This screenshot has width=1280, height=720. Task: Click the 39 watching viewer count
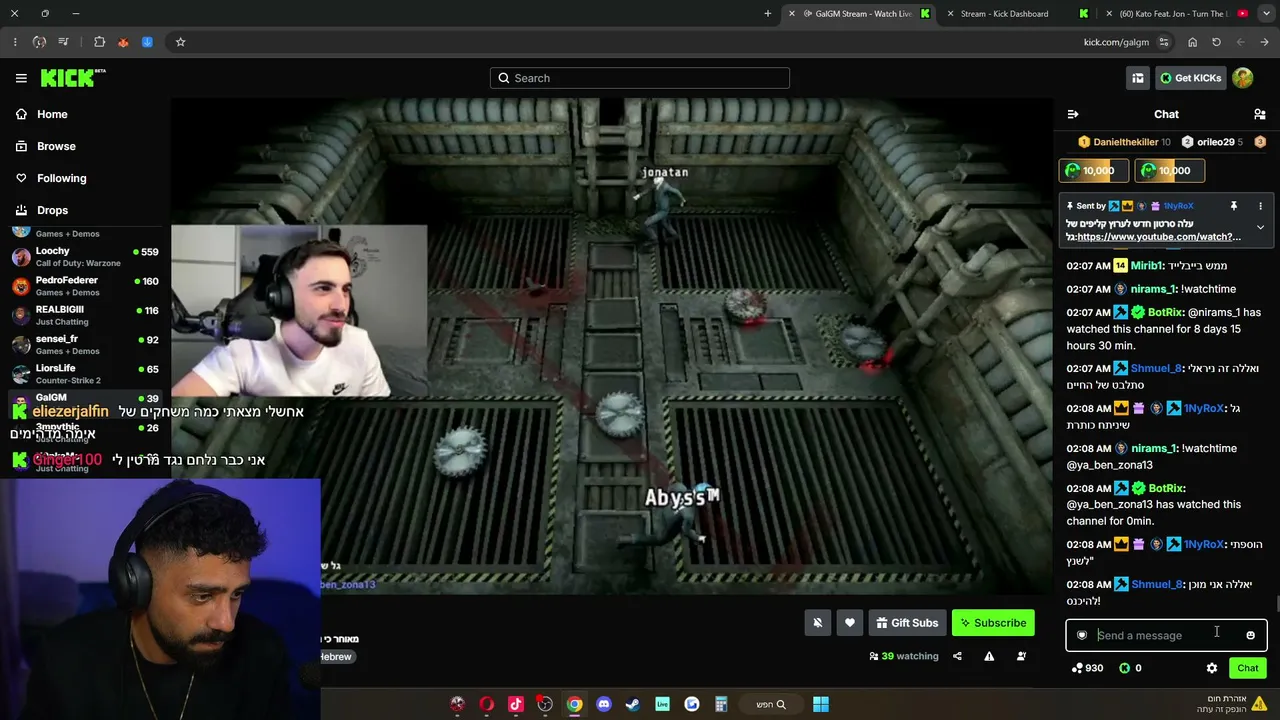point(904,656)
